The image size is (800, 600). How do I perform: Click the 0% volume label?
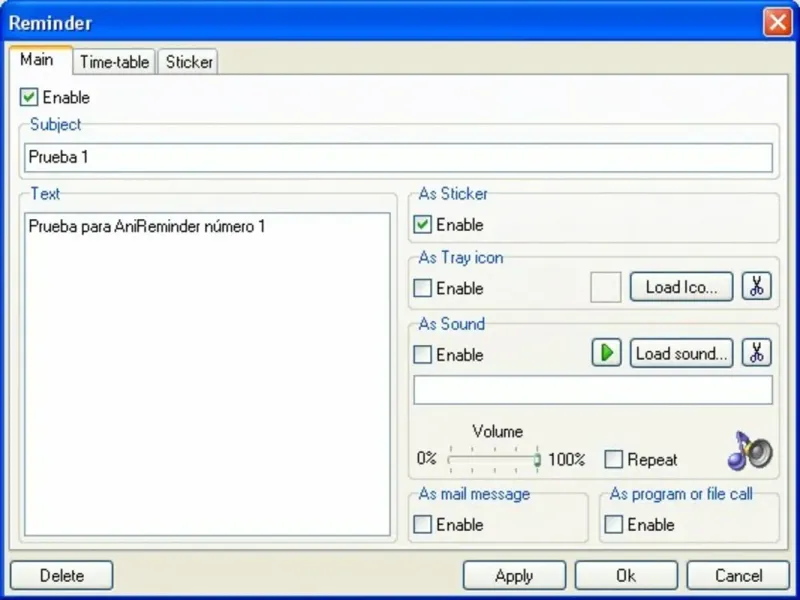click(x=427, y=458)
